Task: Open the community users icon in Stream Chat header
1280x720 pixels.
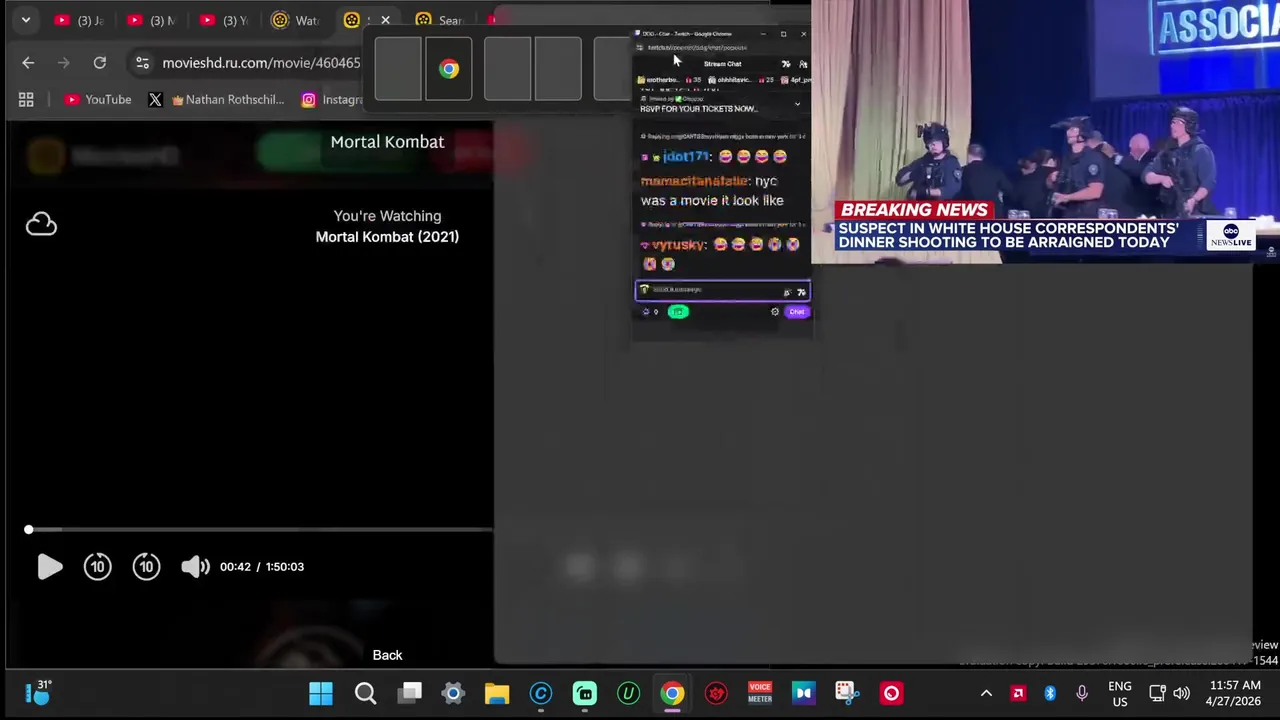Action: [x=803, y=64]
